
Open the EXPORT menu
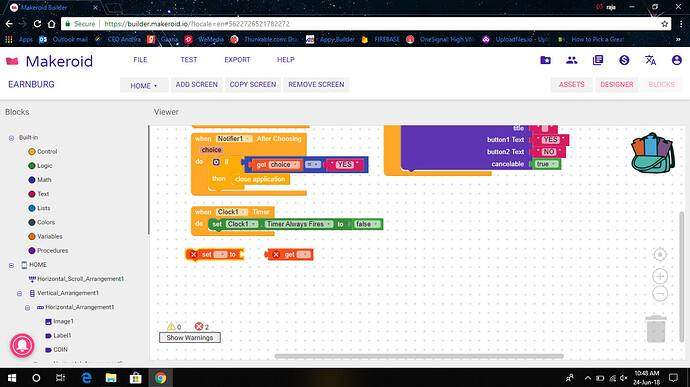(237, 60)
